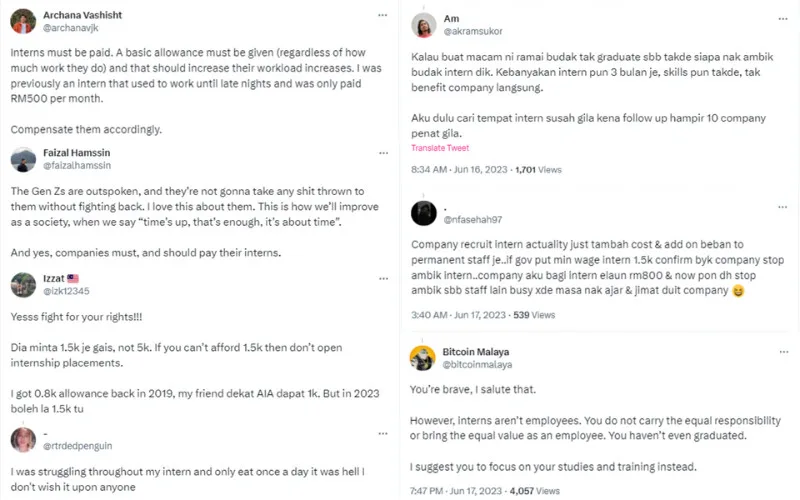
Task: Click Faizal Hamssin's avatar
Action: click(24, 158)
